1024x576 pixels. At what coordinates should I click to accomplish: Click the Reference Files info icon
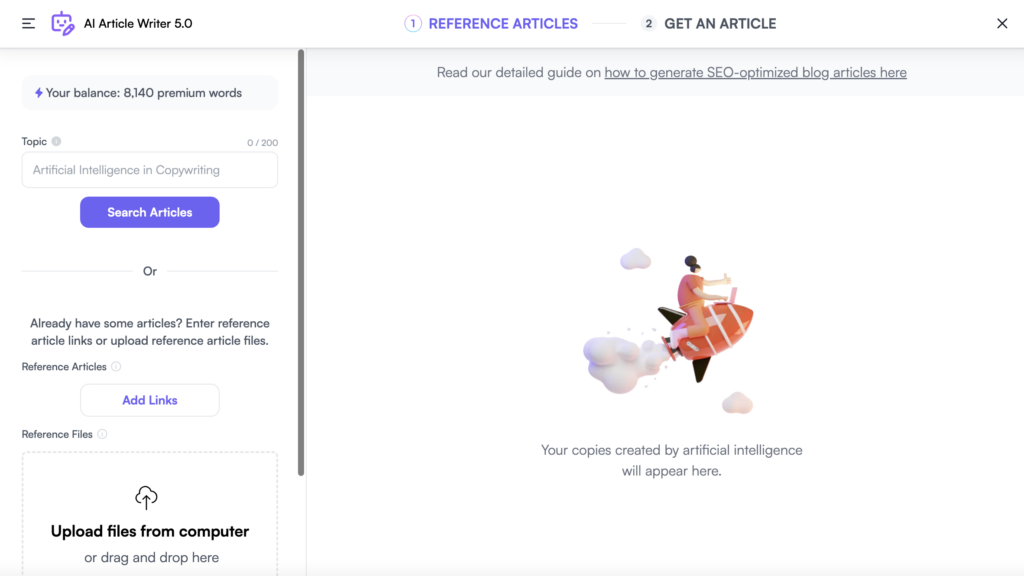(x=102, y=434)
